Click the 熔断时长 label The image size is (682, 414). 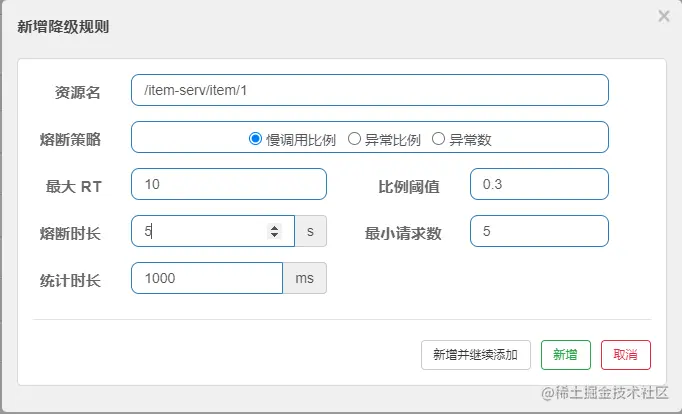70,234
